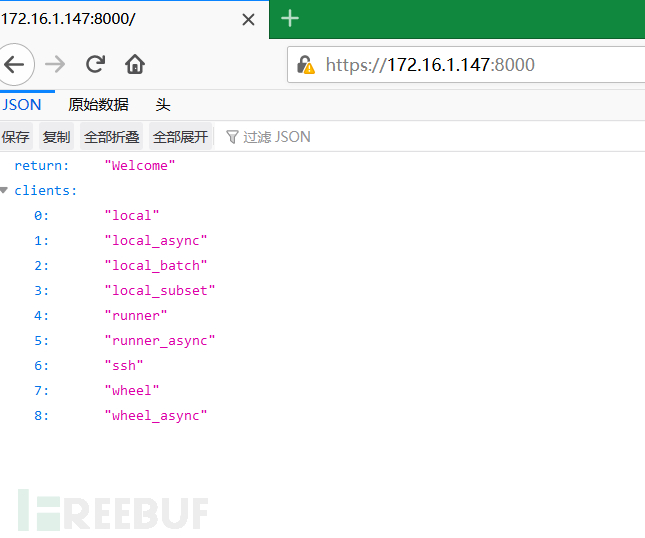Select the "local_async" value

(x=155, y=241)
